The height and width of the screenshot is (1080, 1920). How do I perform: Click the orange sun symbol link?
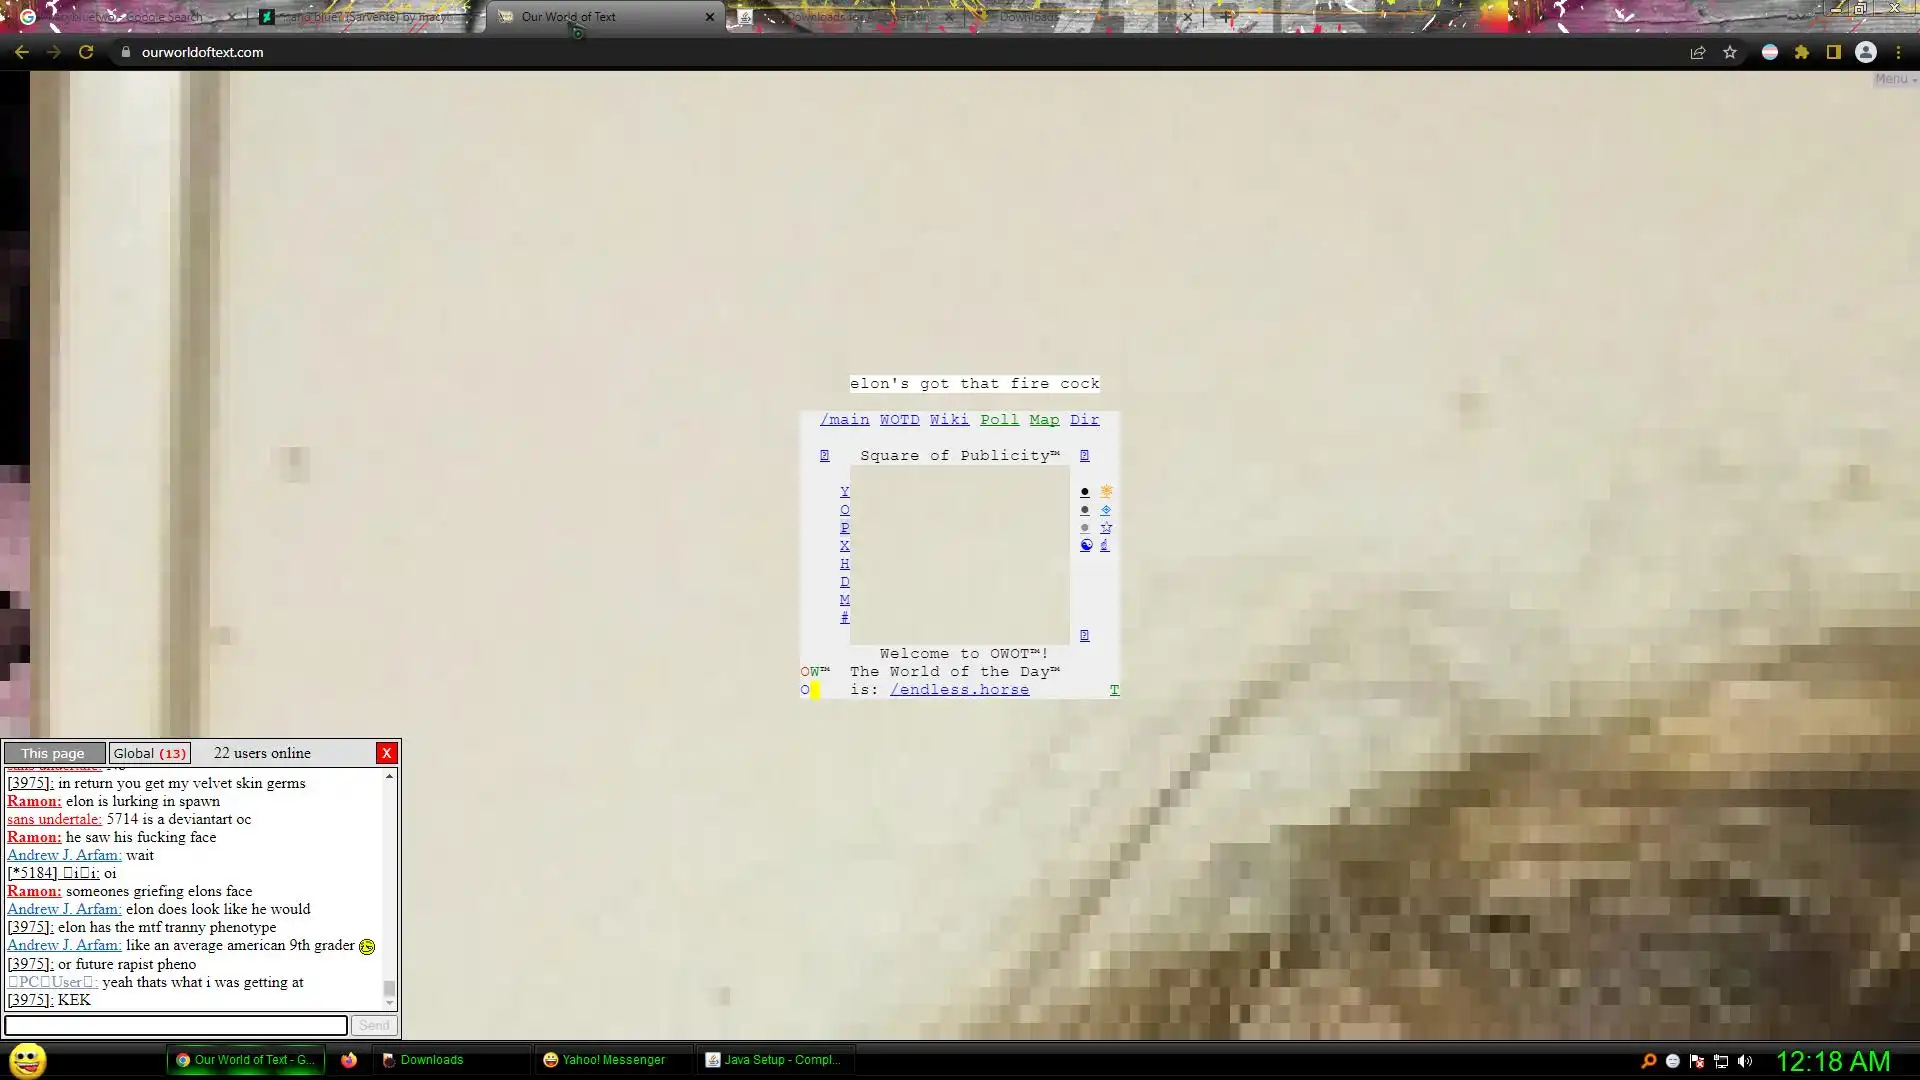point(1106,492)
